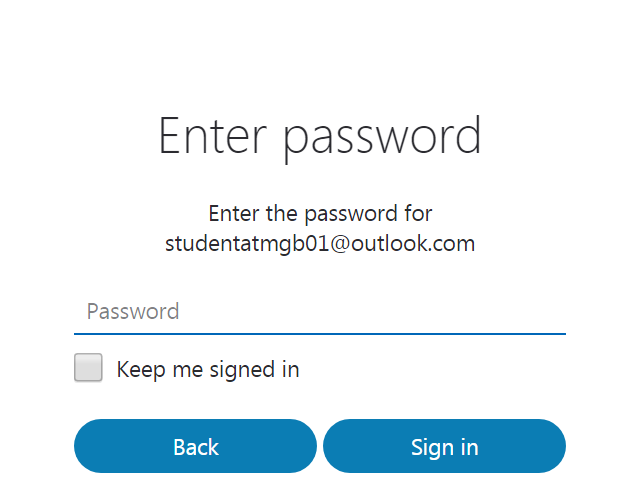Click the Sign in button
620x496 pixels.
point(444,446)
